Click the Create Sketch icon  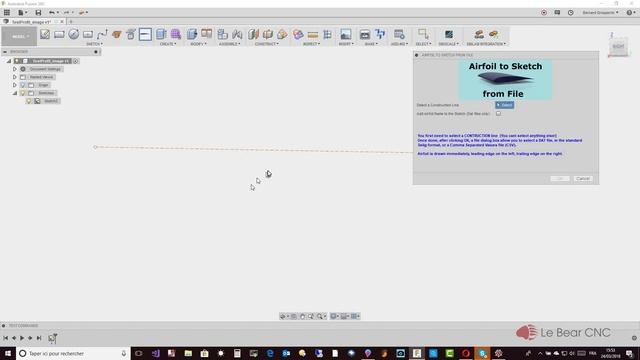(45, 34)
